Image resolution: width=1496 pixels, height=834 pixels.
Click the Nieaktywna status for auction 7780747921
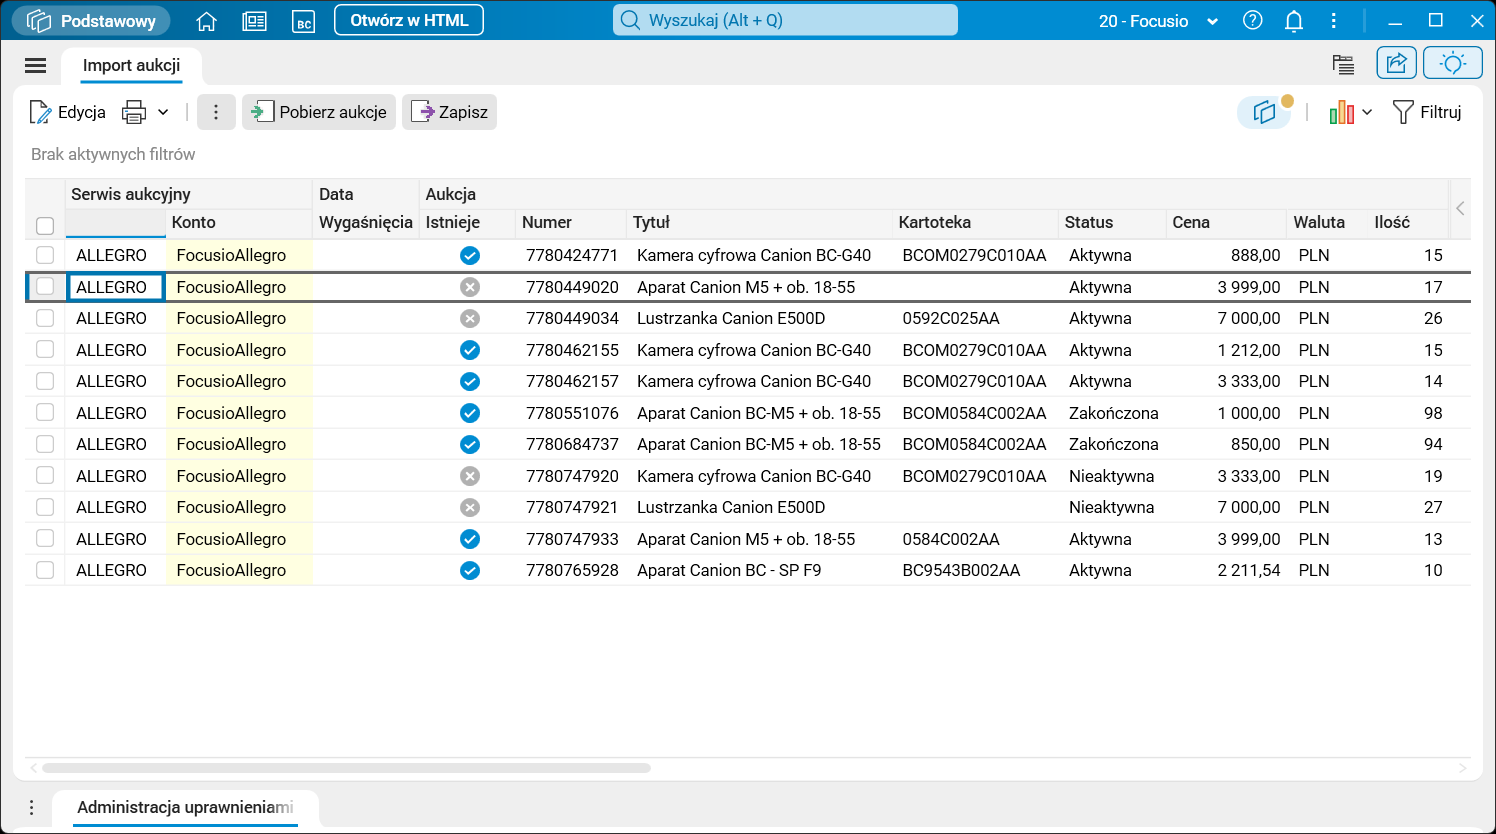coord(1111,508)
